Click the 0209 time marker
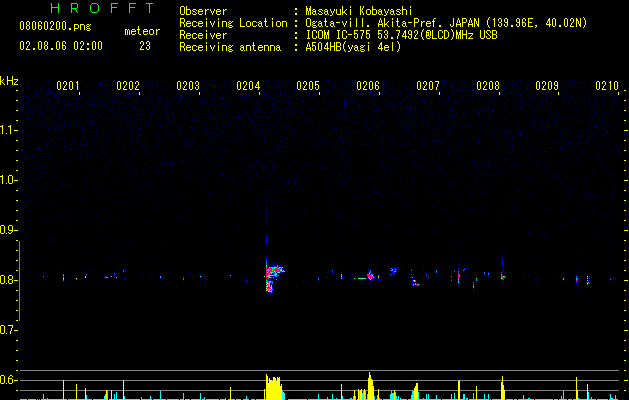 547,86
